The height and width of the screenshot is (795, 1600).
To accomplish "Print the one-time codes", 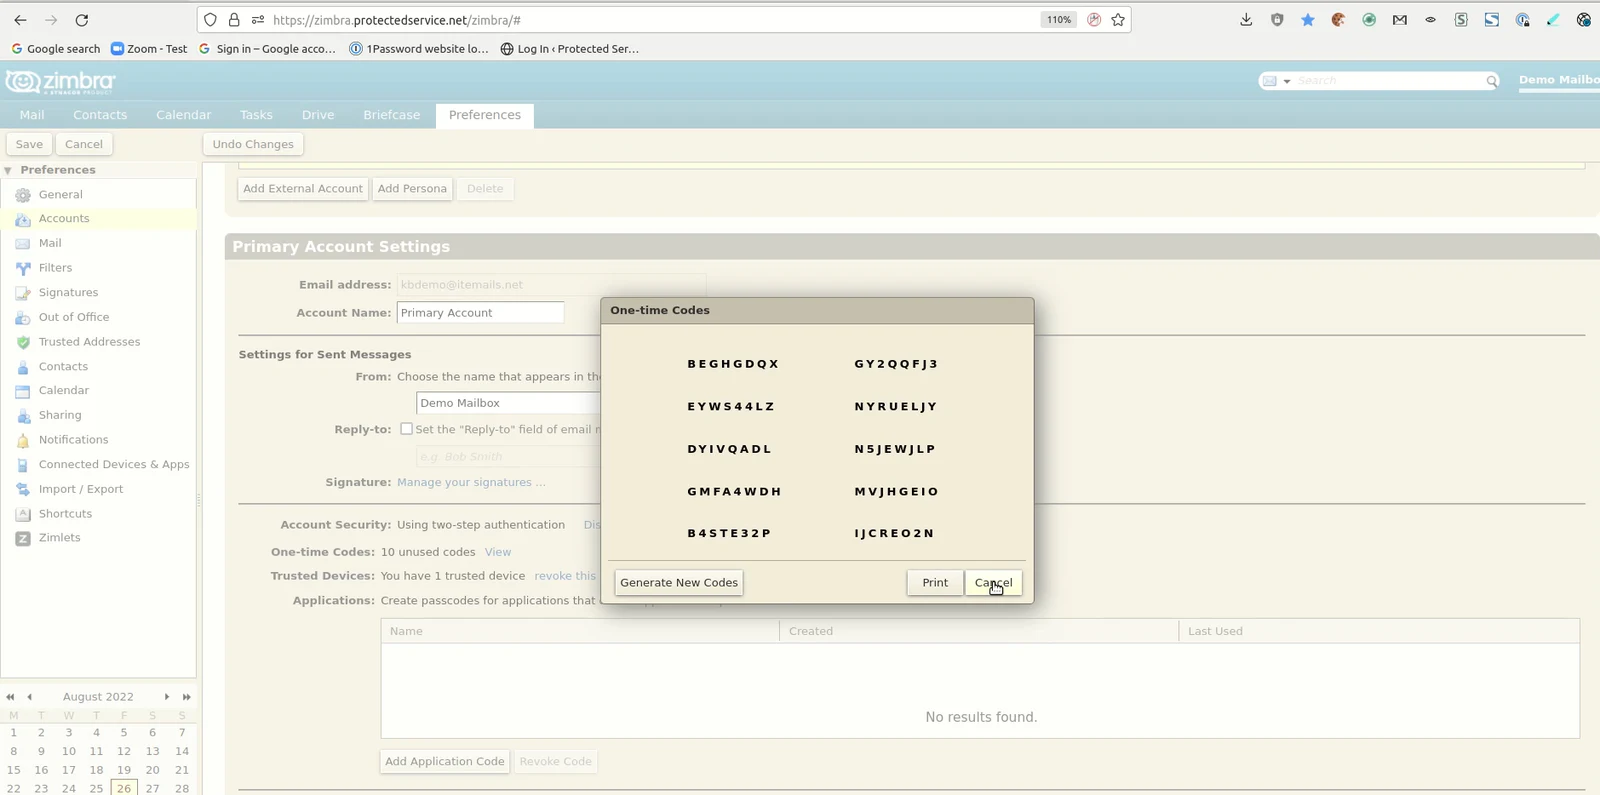I will click(935, 583).
